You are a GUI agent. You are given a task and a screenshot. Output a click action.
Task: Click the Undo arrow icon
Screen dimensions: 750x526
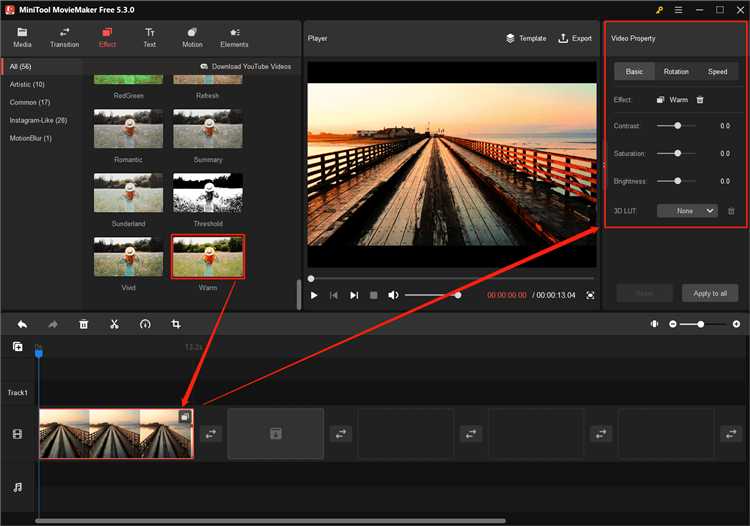pyautogui.click(x=22, y=324)
